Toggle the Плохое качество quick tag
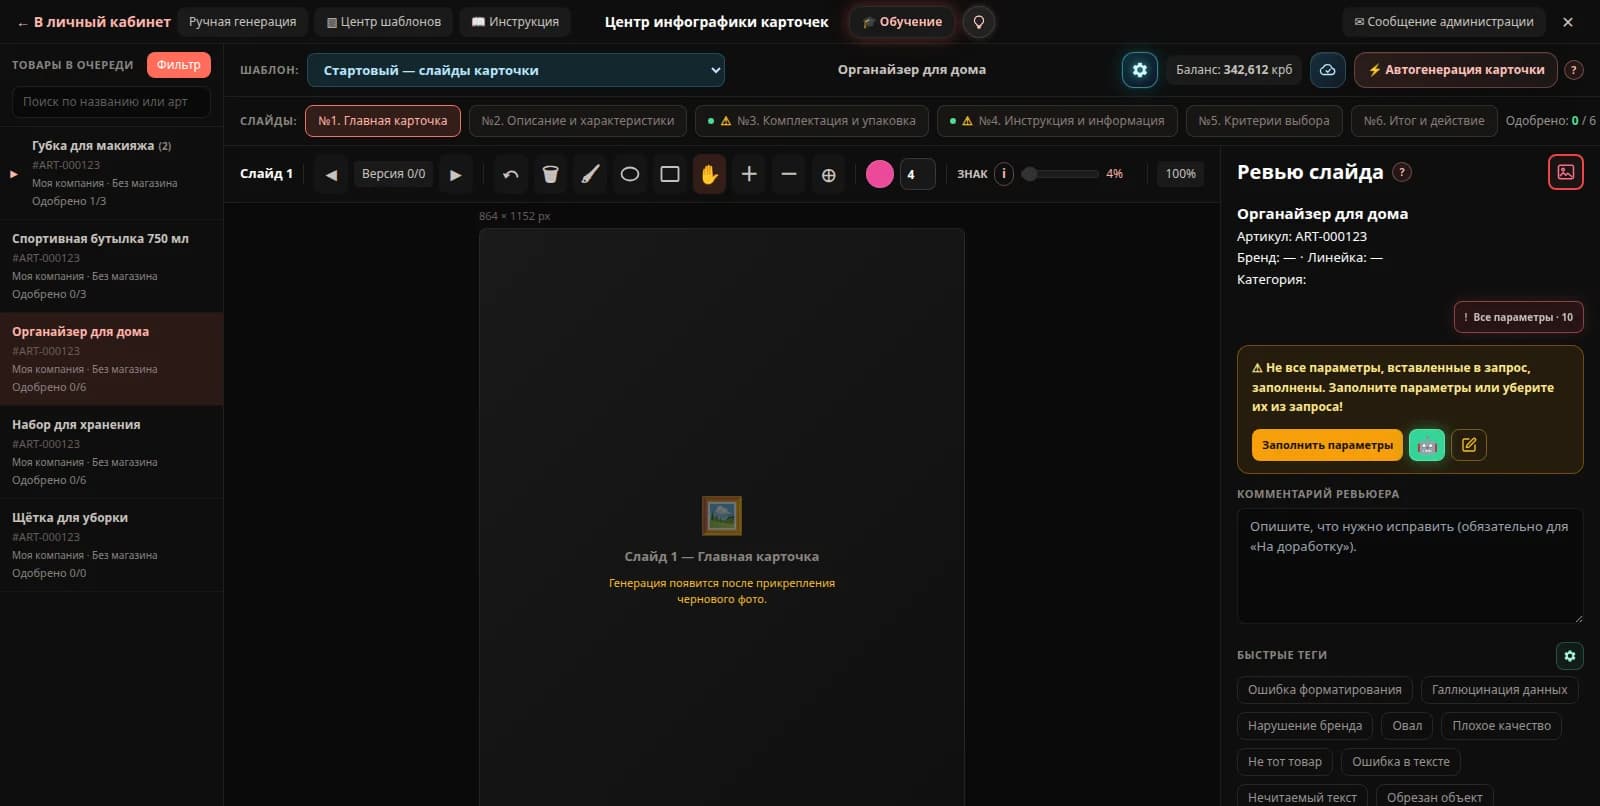Screen dimensions: 1600x806 click(1502, 726)
